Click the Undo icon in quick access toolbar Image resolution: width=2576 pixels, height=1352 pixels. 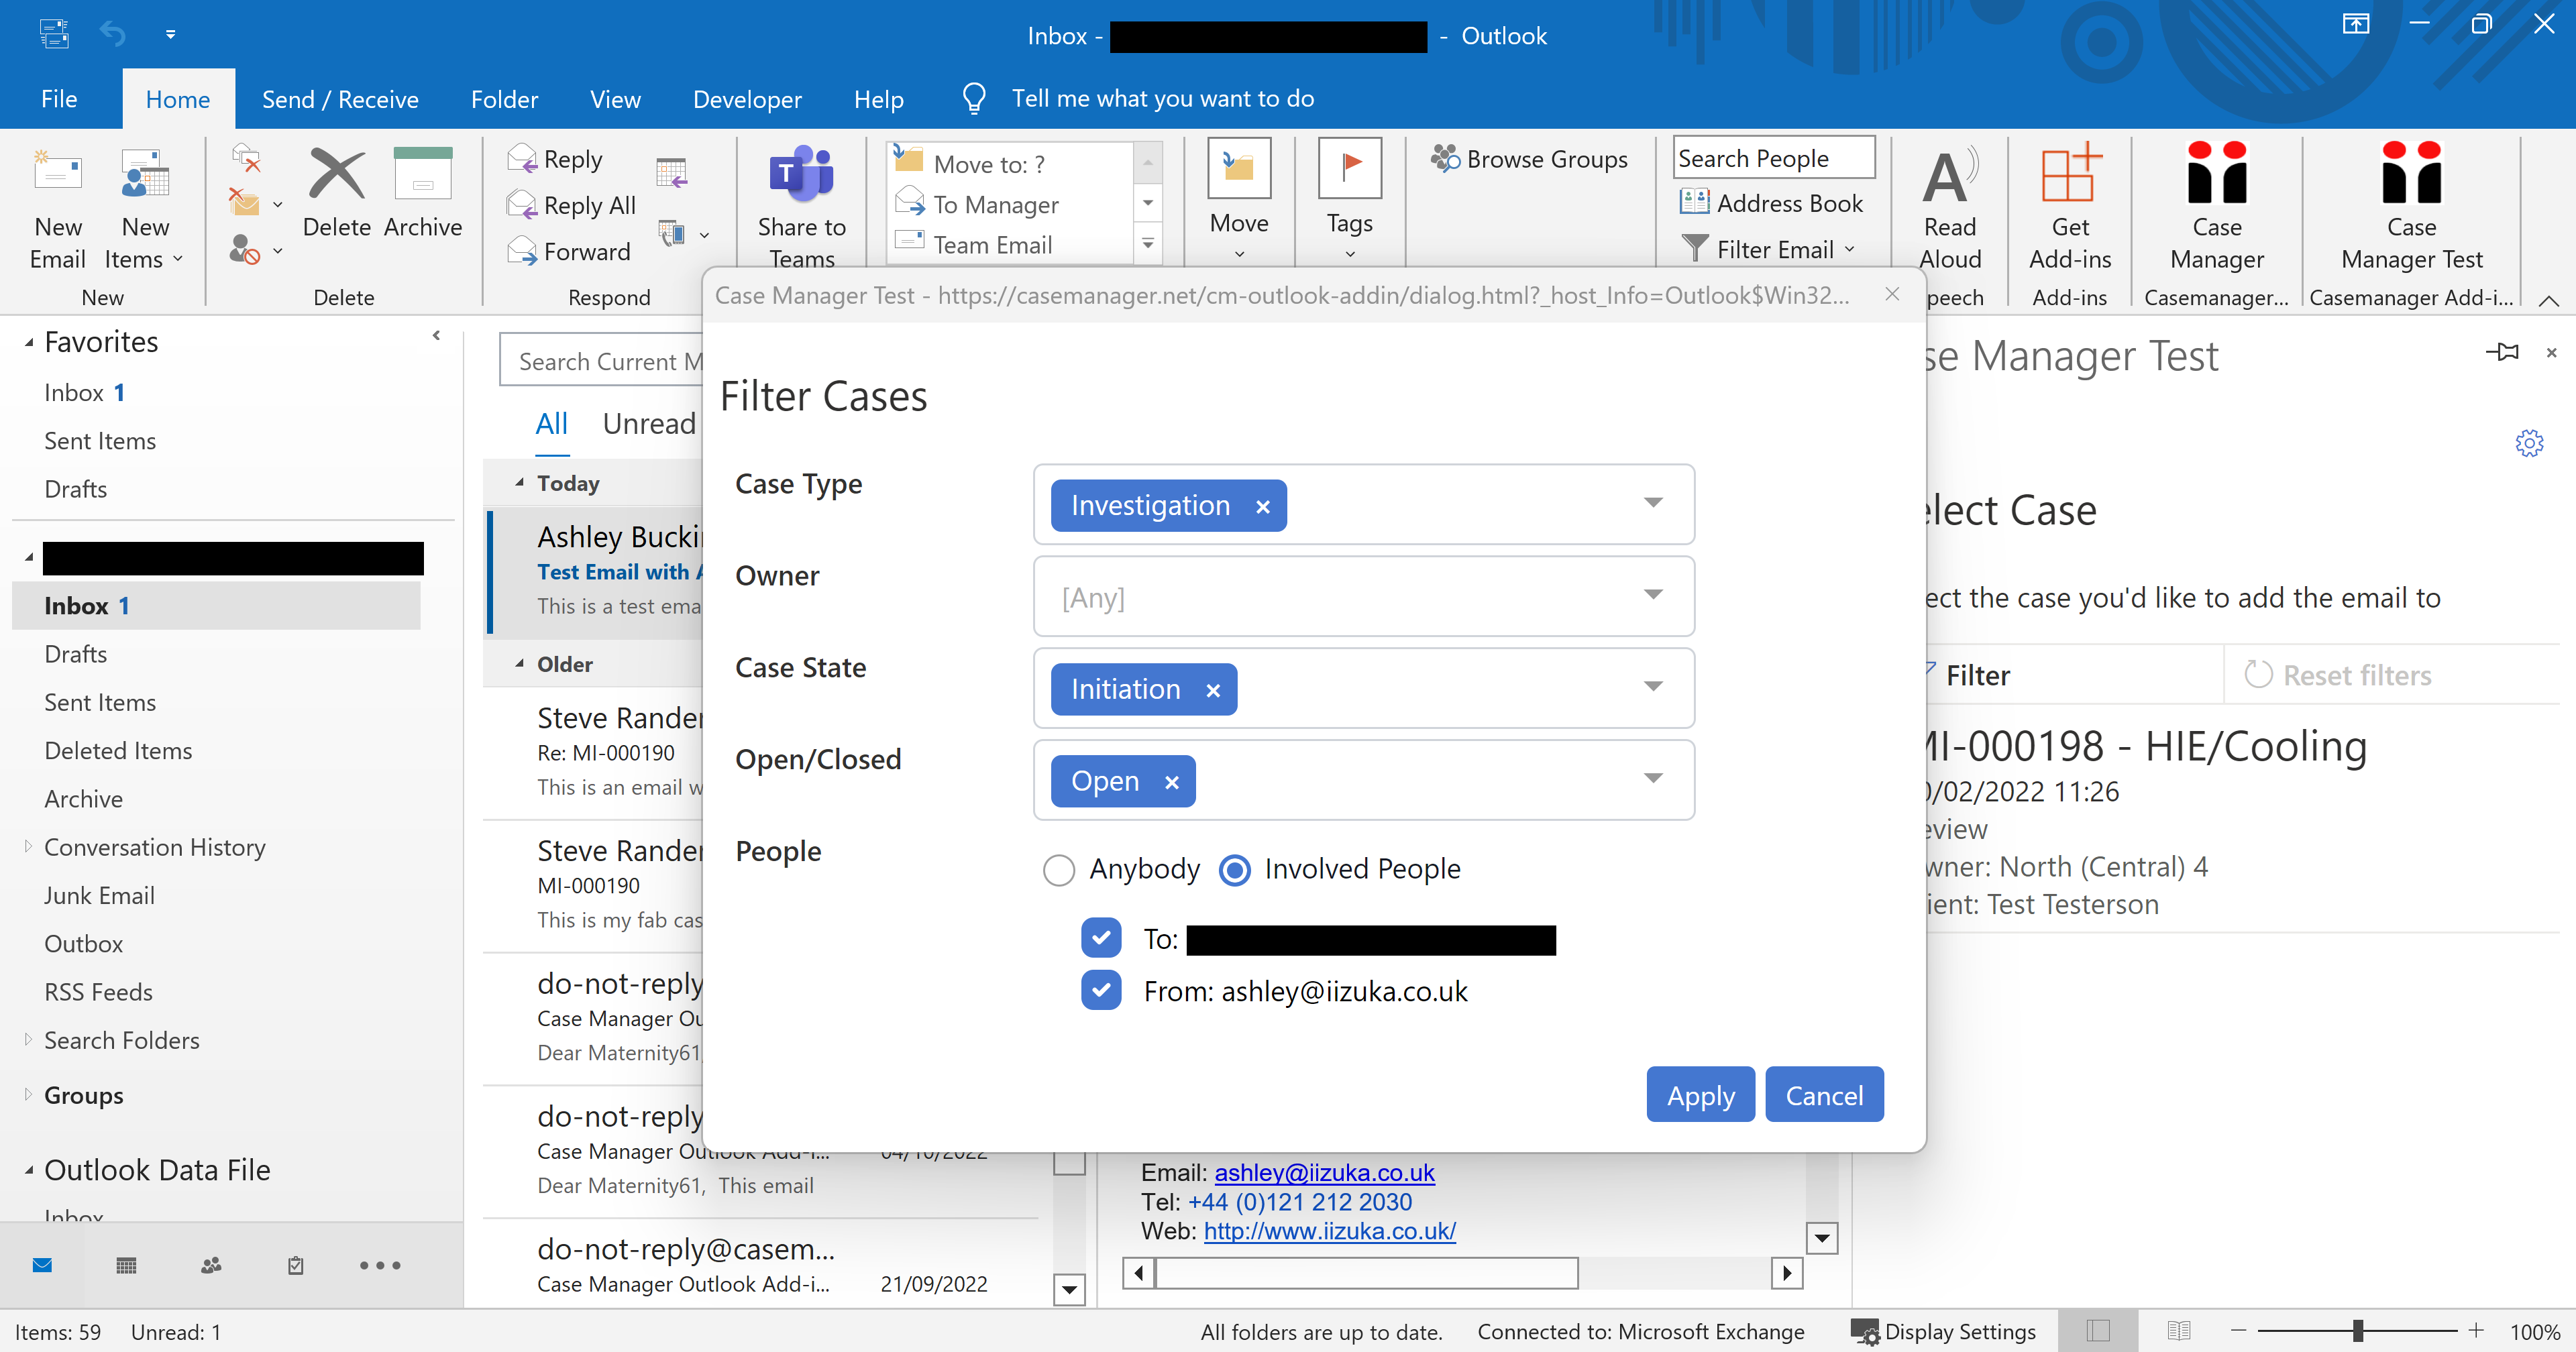click(x=113, y=34)
